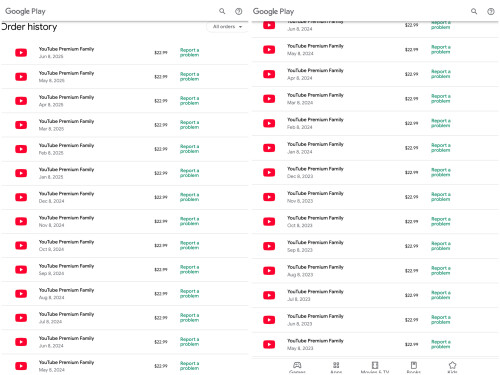Image resolution: width=500 pixels, height=375 pixels.
Task: Click YouTube icon for Dec 8, 2023 order
Action: point(269,172)
